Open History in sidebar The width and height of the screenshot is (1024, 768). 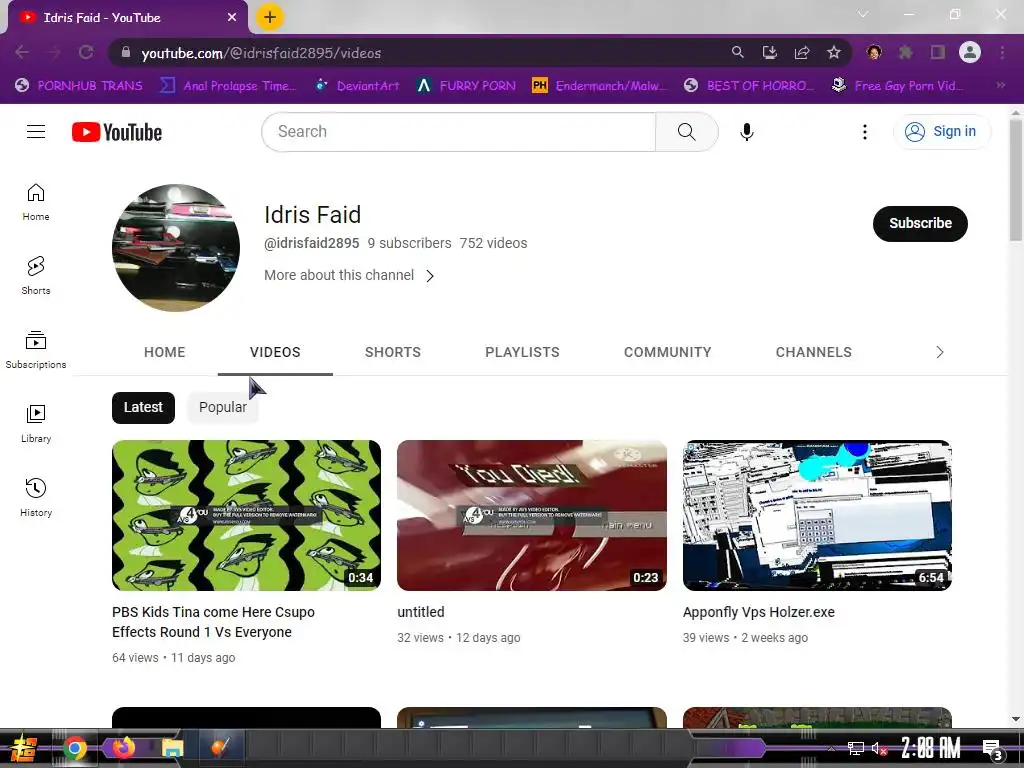(x=36, y=498)
